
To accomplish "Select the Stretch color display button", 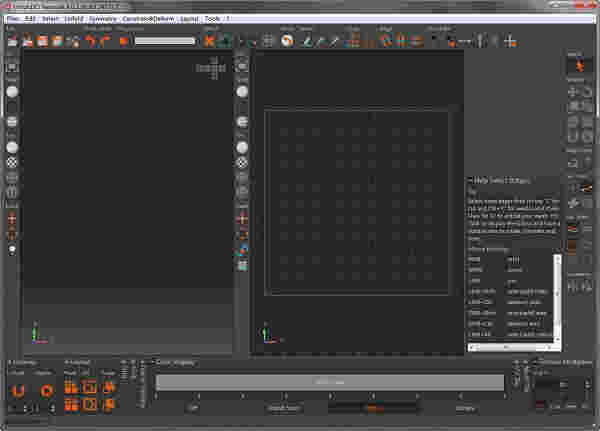I will (x=371, y=408).
